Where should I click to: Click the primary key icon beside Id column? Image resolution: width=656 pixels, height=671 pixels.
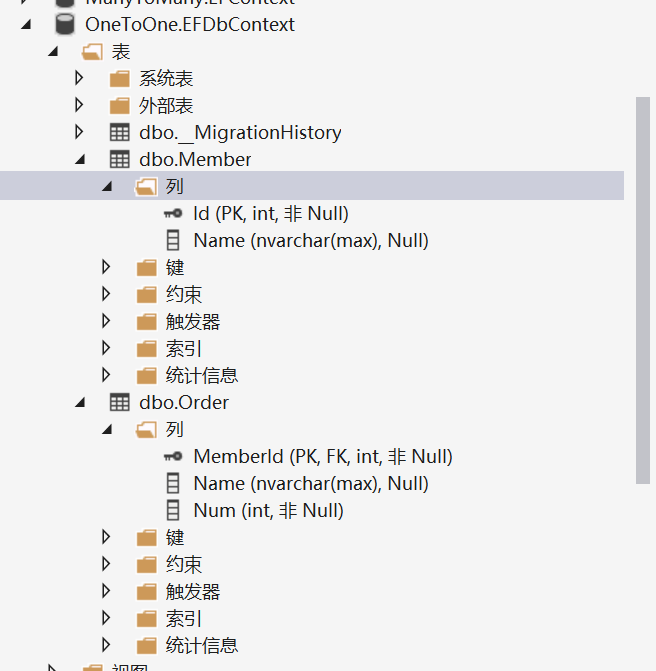click(173, 213)
